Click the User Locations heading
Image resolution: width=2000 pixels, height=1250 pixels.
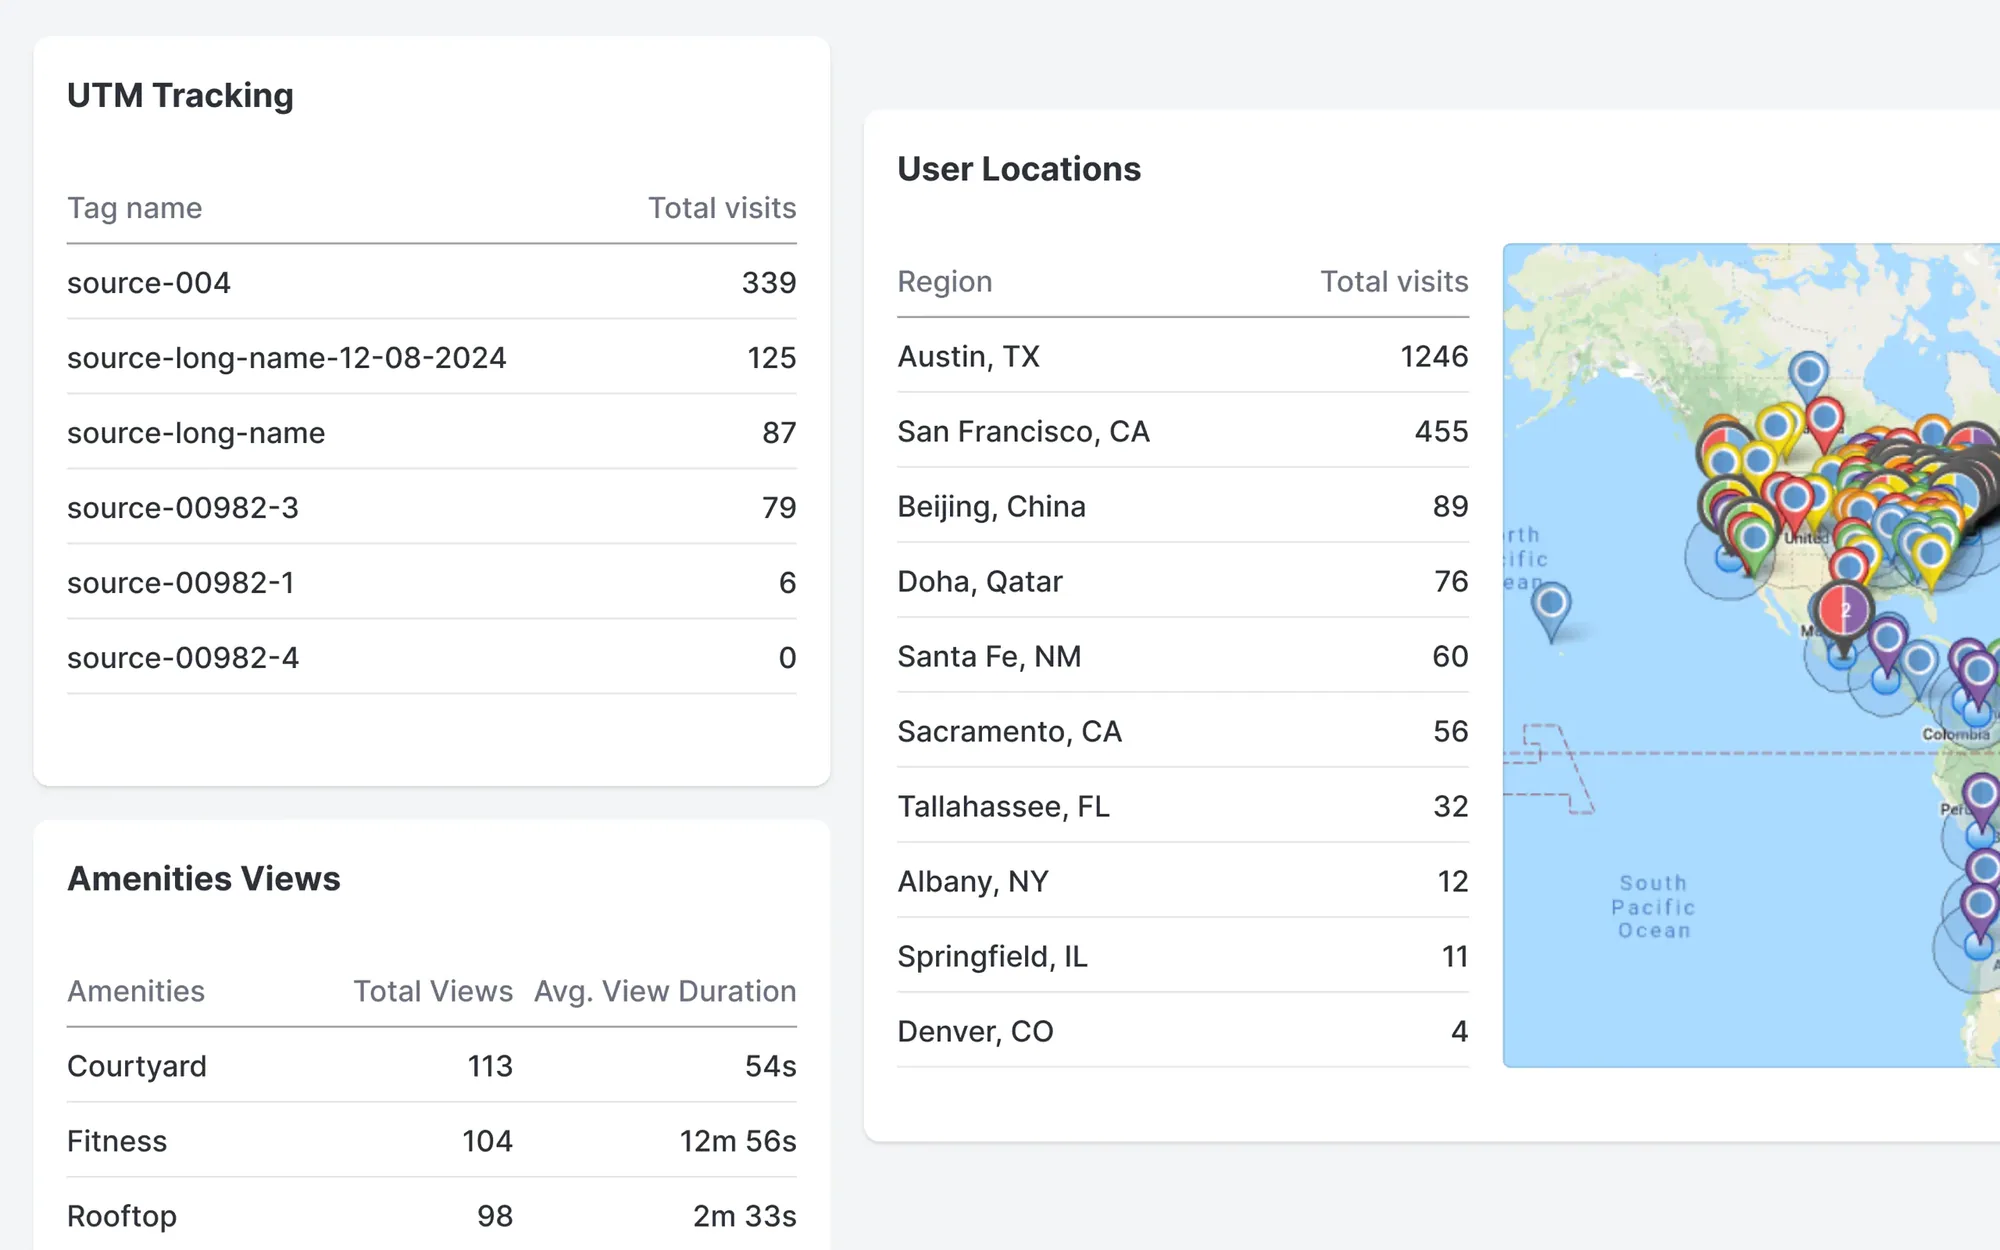pyautogui.click(x=1019, y=169)
